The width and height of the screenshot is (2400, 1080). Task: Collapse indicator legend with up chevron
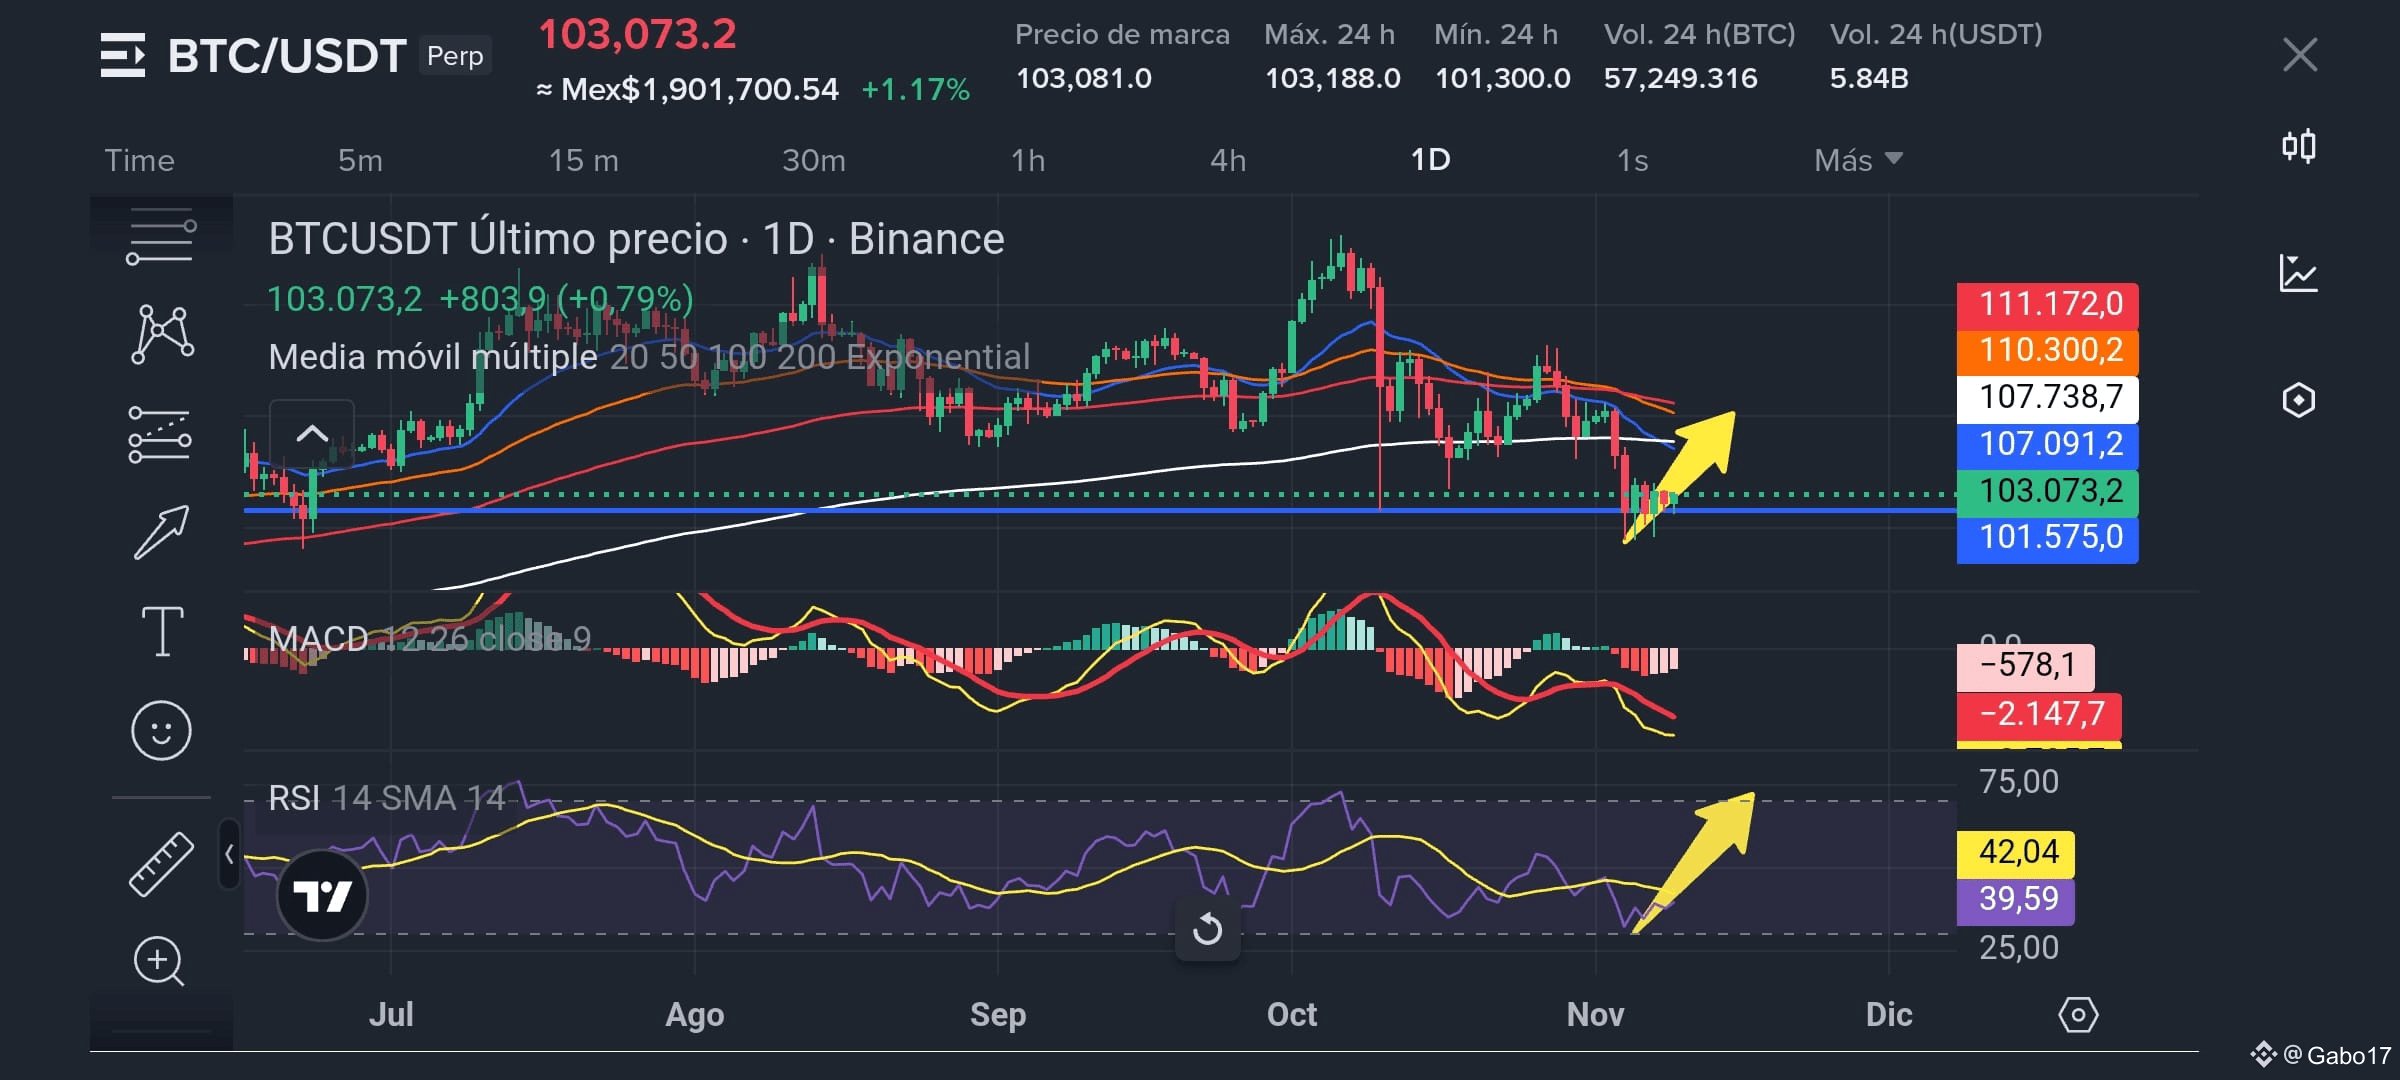coord(312,434)
